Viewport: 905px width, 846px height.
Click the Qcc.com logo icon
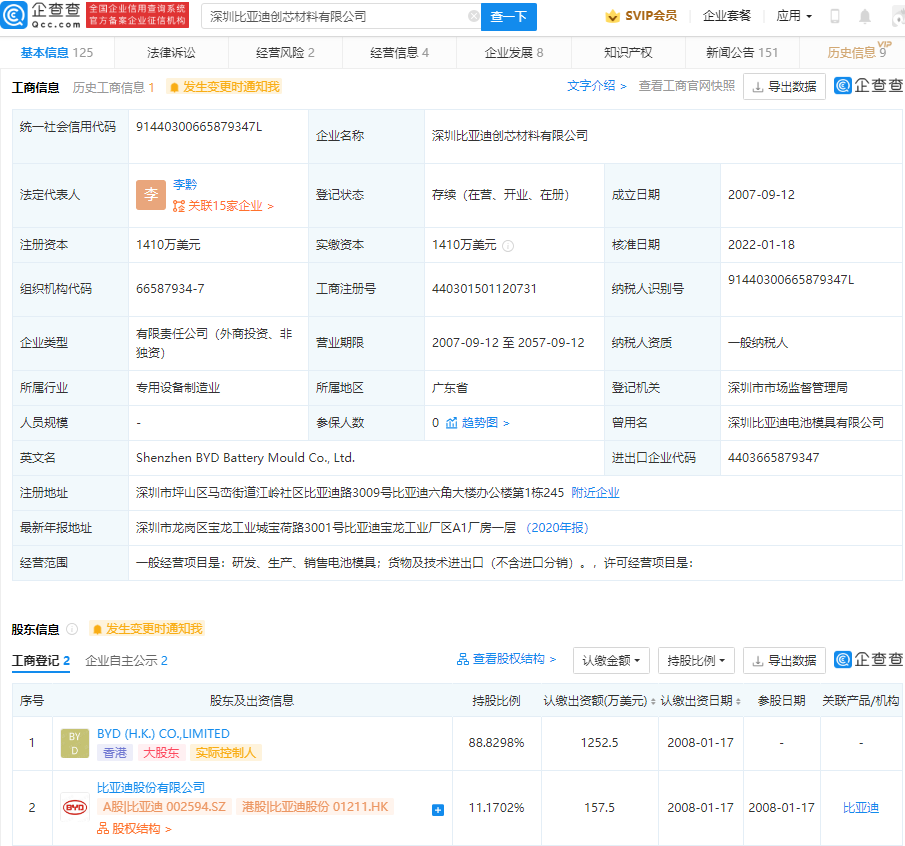tap(14, 16)
